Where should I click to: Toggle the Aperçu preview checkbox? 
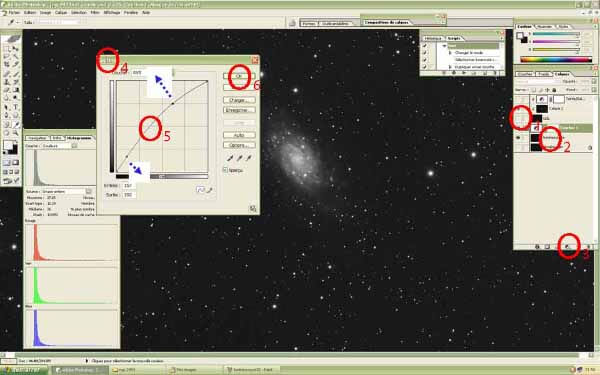click(225, 170)
